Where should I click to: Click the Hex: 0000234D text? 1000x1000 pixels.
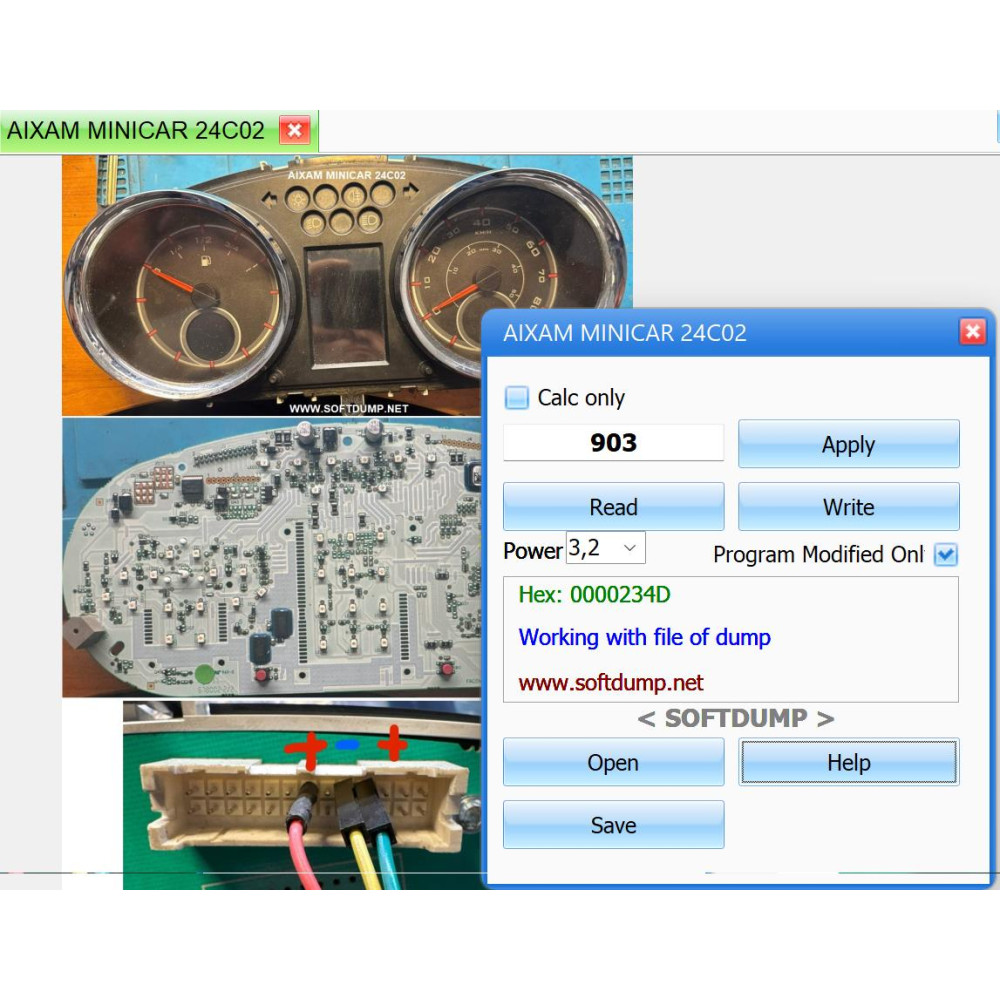click(594, 594)
